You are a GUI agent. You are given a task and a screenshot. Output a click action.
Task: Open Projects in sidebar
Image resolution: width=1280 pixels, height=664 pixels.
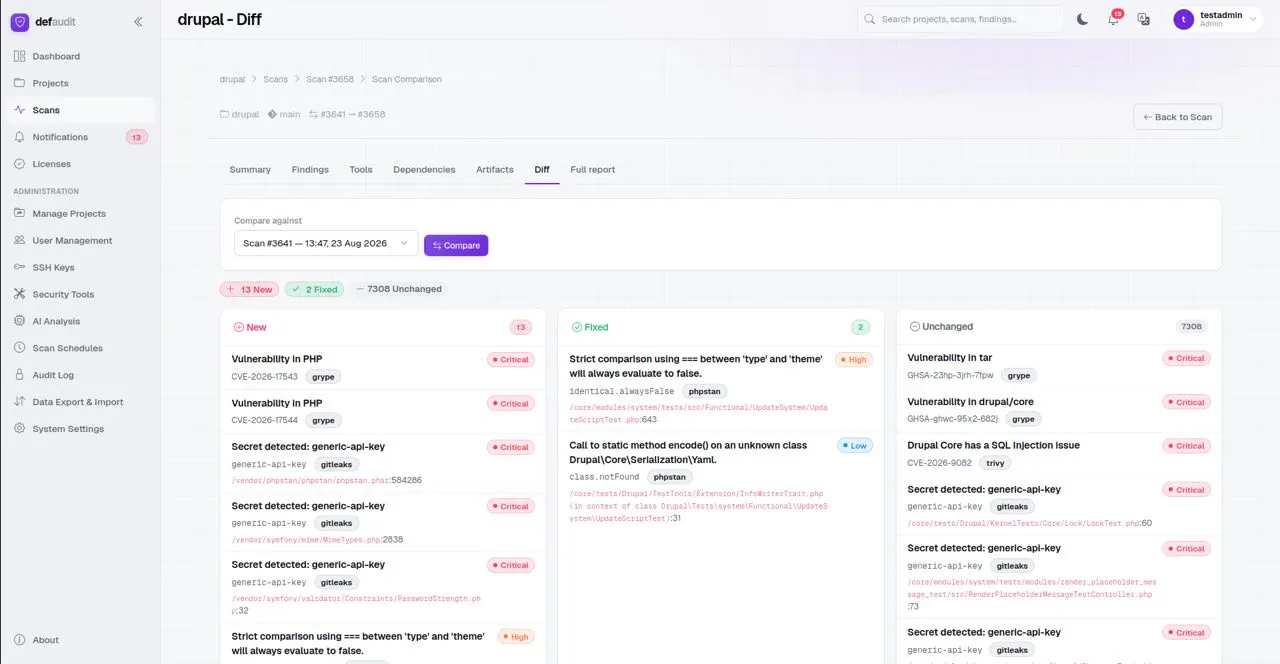coord(80,83)
